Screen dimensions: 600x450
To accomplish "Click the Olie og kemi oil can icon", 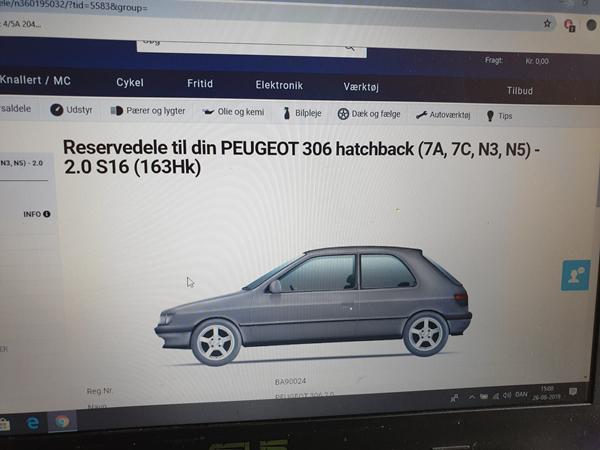I will (x=208, y=112).
